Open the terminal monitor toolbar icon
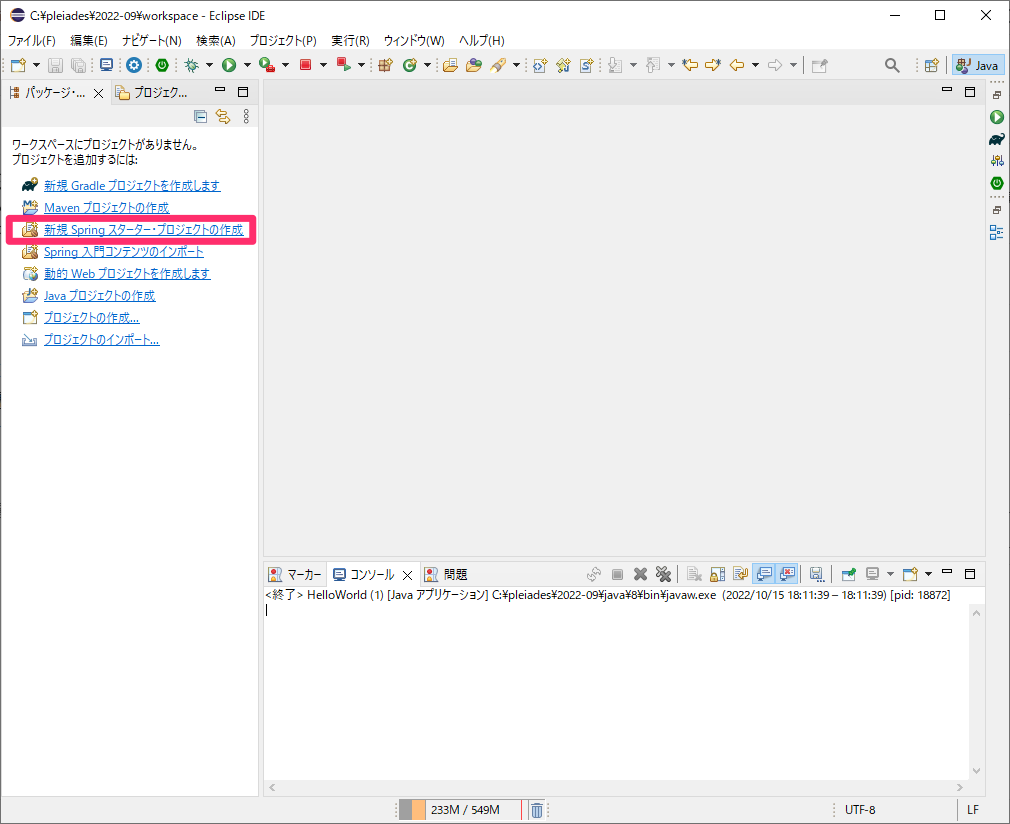Viewport: 1010px width, 824px height. (x=106, y=65)
